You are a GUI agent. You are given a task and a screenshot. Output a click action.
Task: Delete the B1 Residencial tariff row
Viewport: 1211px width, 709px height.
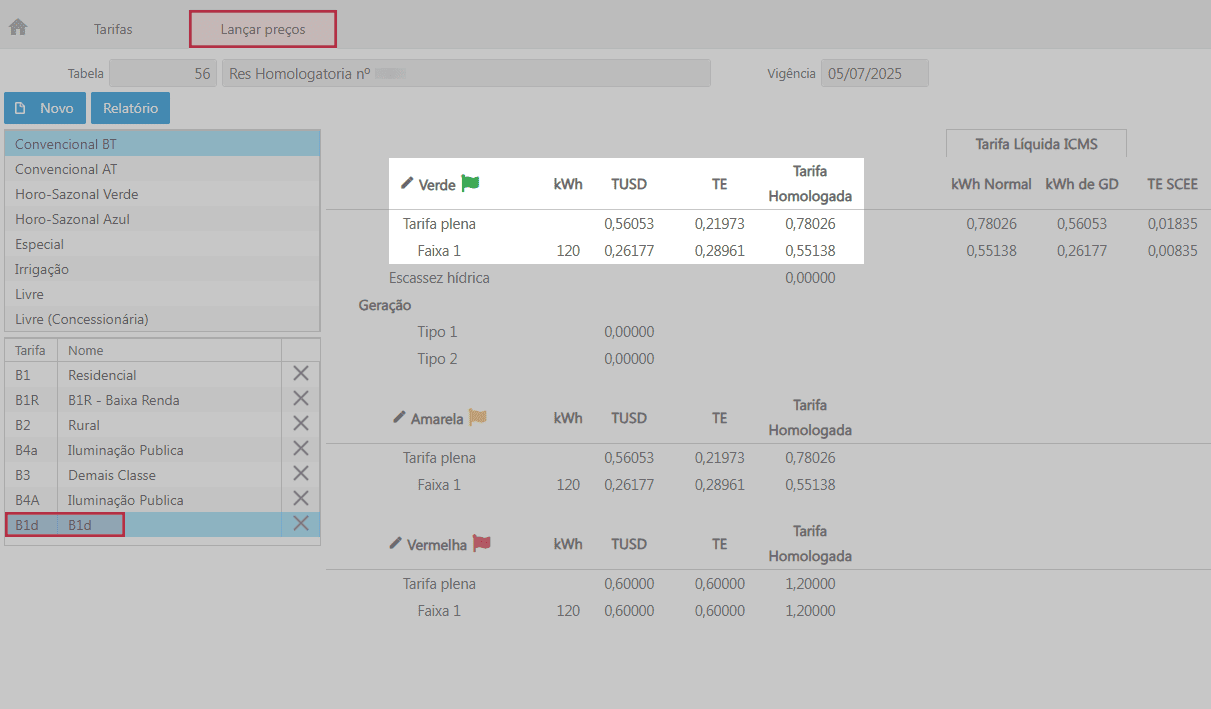click(x=300, y=374)
